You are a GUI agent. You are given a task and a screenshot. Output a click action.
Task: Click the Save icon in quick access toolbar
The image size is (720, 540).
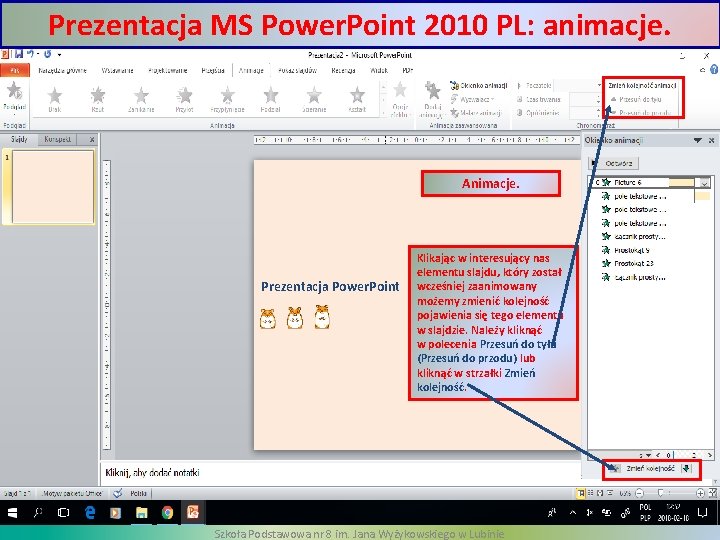click(18, 55)
